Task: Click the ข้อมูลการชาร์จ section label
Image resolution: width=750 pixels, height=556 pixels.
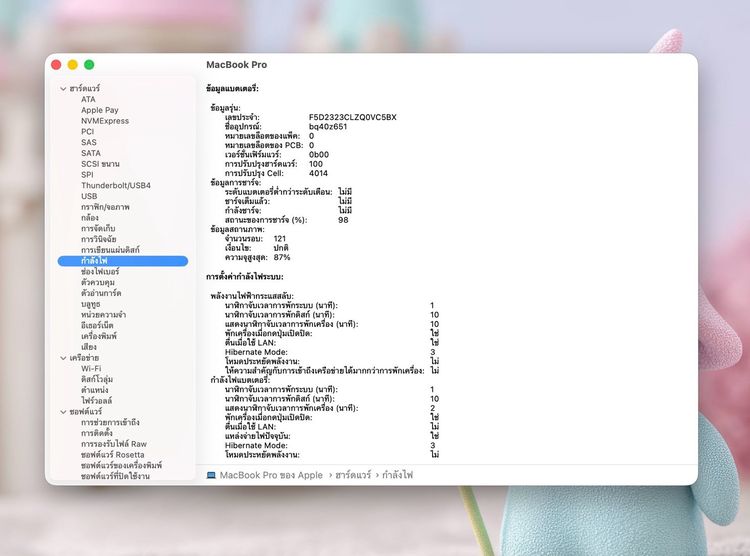Action: (x=236, y=182)
